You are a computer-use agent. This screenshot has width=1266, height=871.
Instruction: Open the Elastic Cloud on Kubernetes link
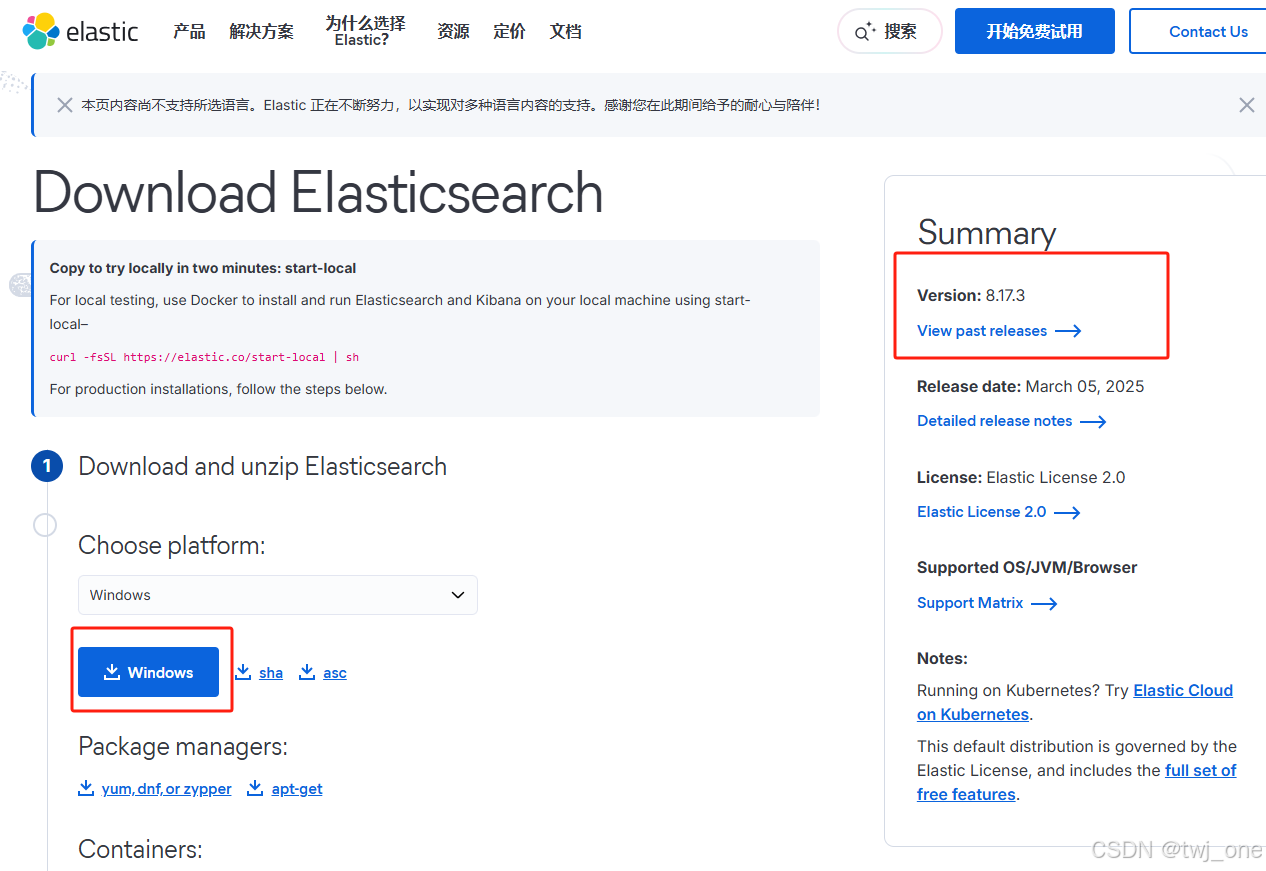[1182, 691]
